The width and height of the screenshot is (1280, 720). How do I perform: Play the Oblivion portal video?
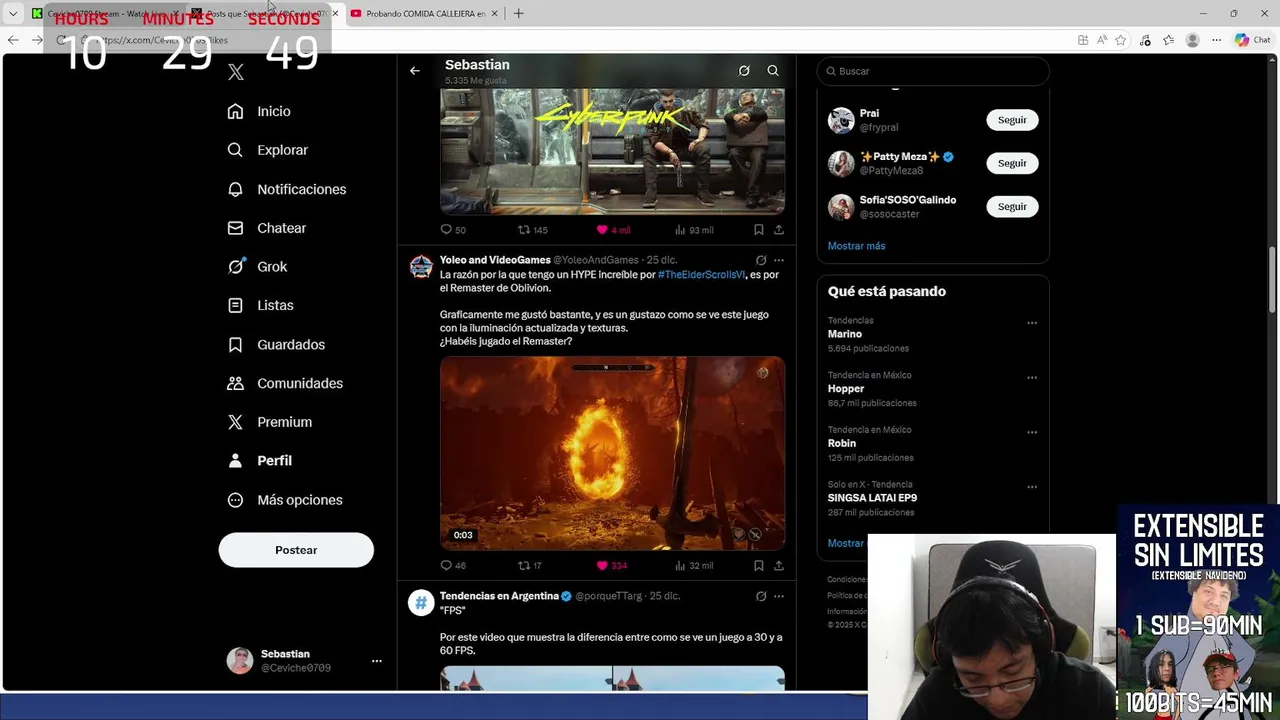coord(612,453)
